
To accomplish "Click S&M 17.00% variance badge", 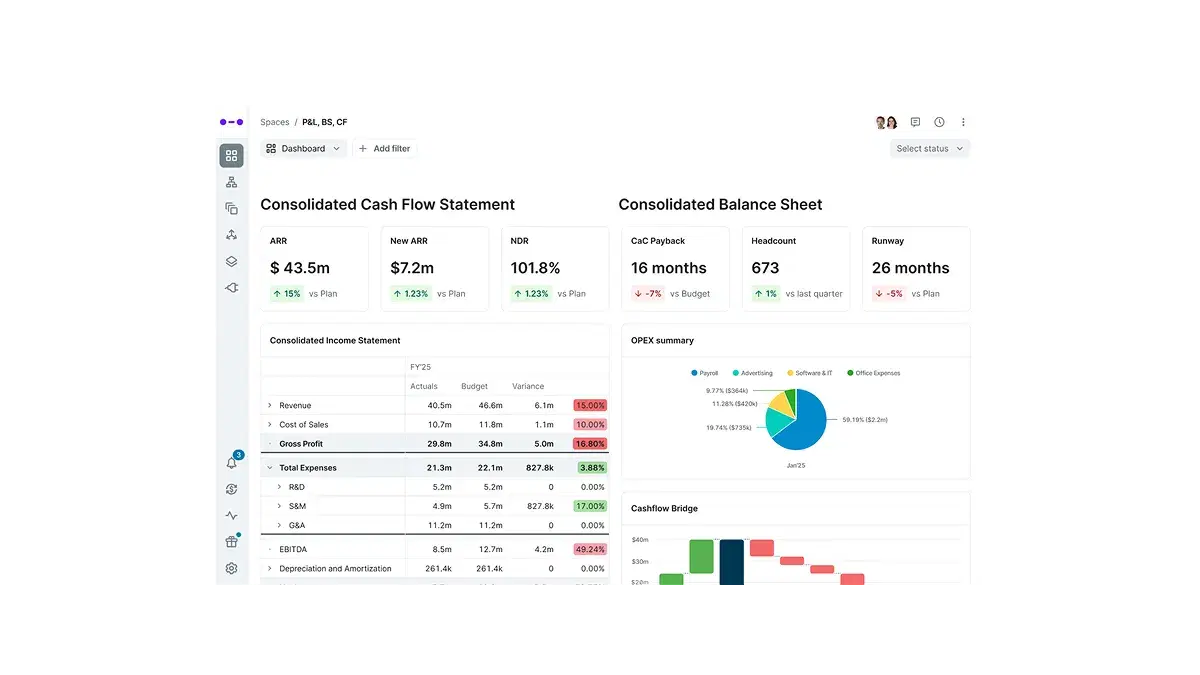I will [x=590, y=506].
